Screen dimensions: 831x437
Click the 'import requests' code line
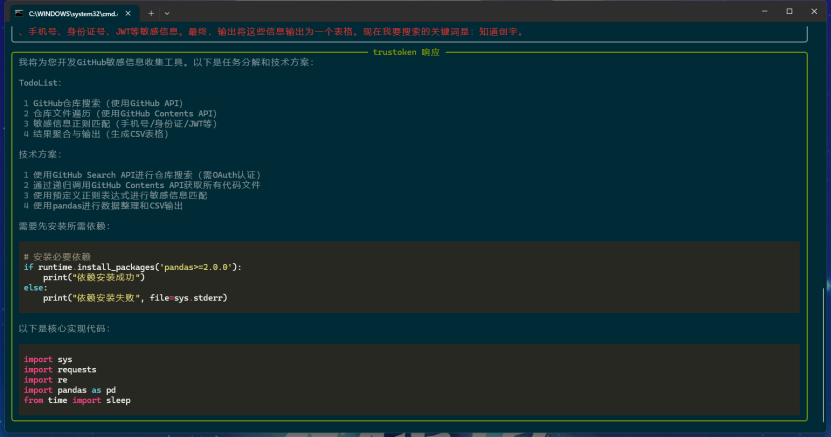(x=60, y=370)
